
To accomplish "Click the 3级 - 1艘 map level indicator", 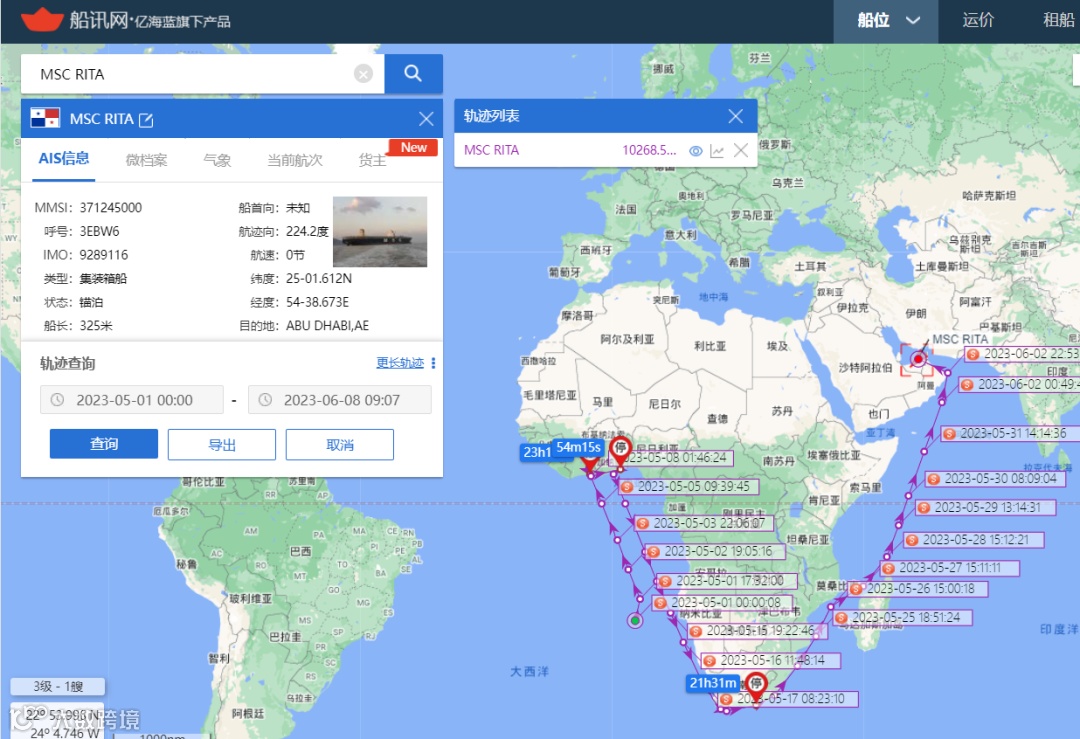I will click(x=58, y=687).
